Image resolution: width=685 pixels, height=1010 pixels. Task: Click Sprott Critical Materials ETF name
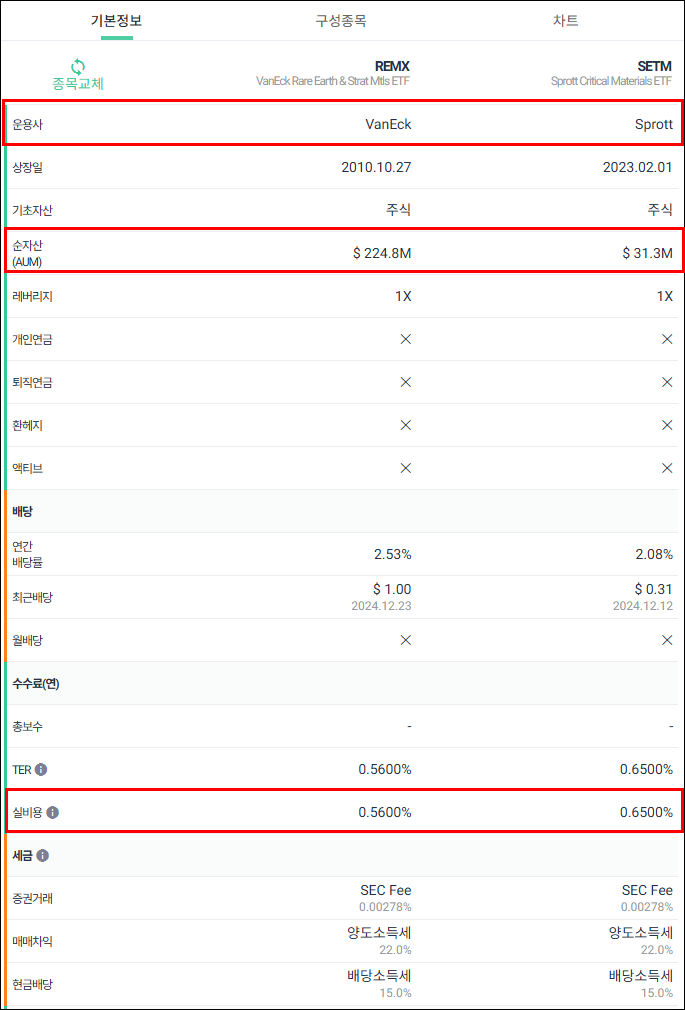(x=612, y=82)
